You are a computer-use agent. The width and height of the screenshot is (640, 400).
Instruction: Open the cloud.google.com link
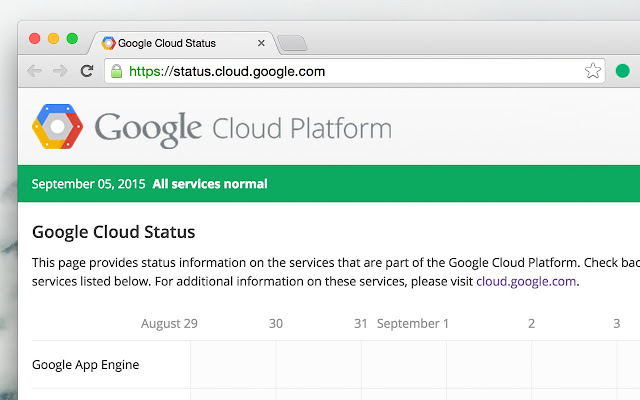pos(526,281)
